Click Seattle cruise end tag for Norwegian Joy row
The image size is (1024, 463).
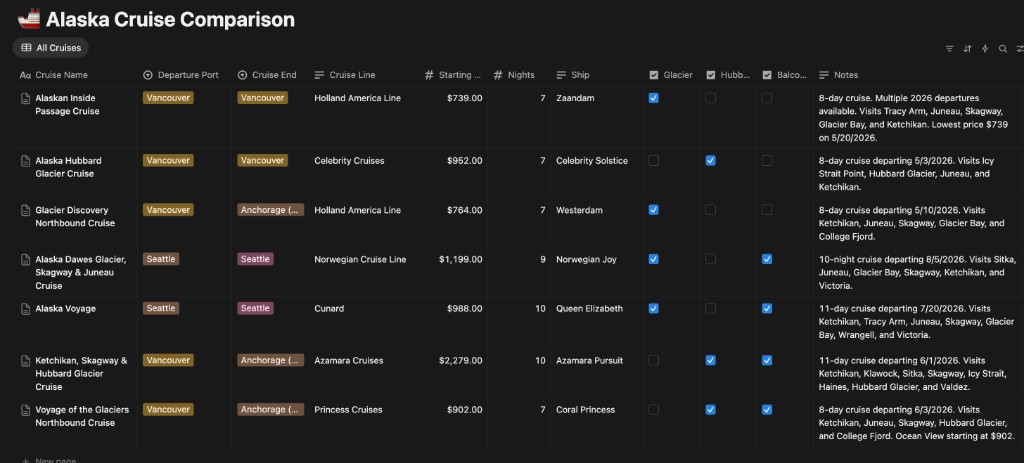pos(255,259)
